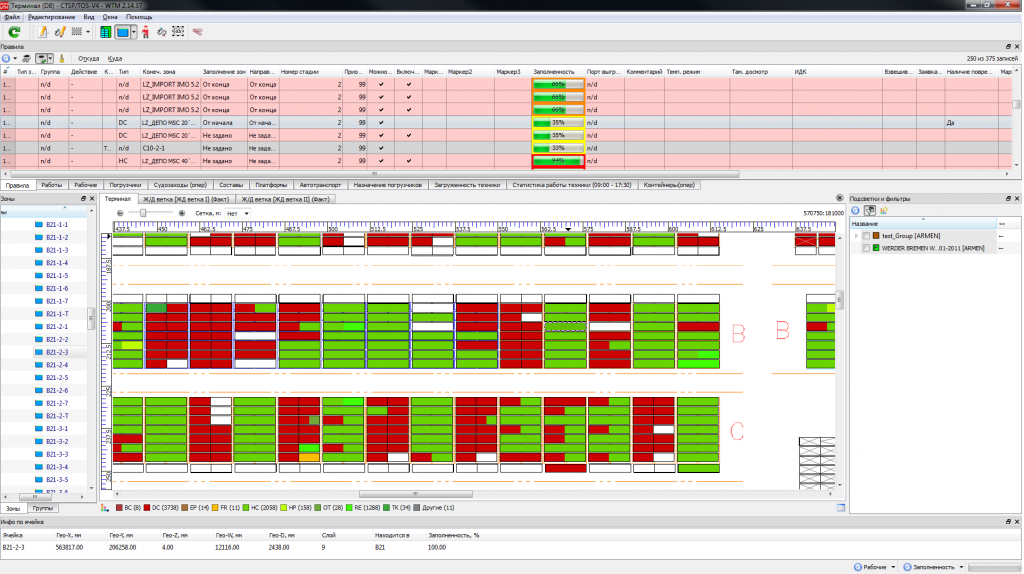The width and height of the screenshot is (1024, 574).
Task: Click the zoom in plus icon above map
Action: pos(182,214)
